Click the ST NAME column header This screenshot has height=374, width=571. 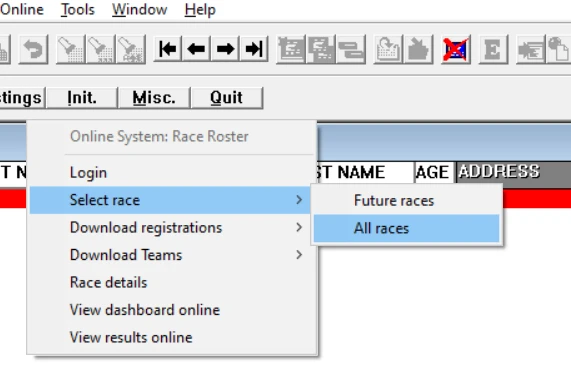(x=365, y=172)
